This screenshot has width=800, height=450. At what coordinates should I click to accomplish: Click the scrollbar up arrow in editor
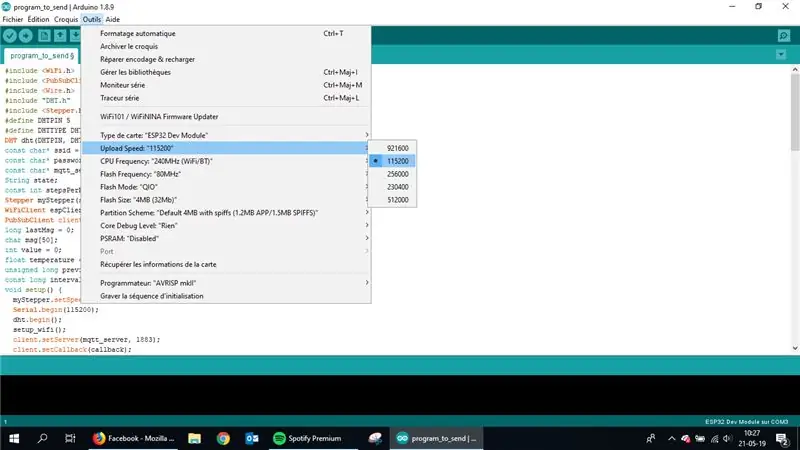pyautogui.click(x=795, y=70)
